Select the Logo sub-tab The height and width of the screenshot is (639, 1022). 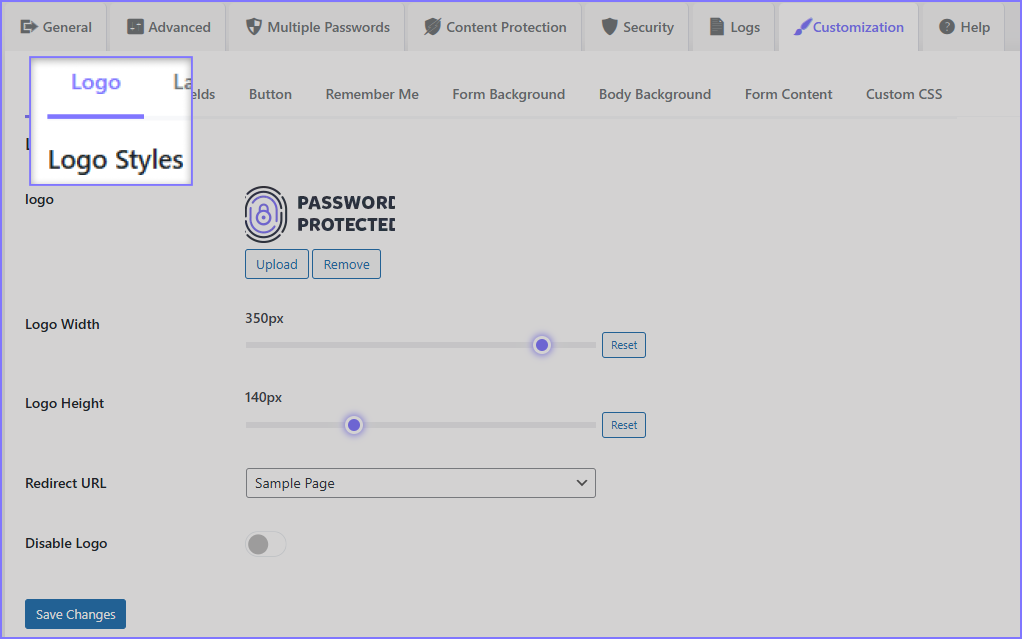(x=95, y=83)
